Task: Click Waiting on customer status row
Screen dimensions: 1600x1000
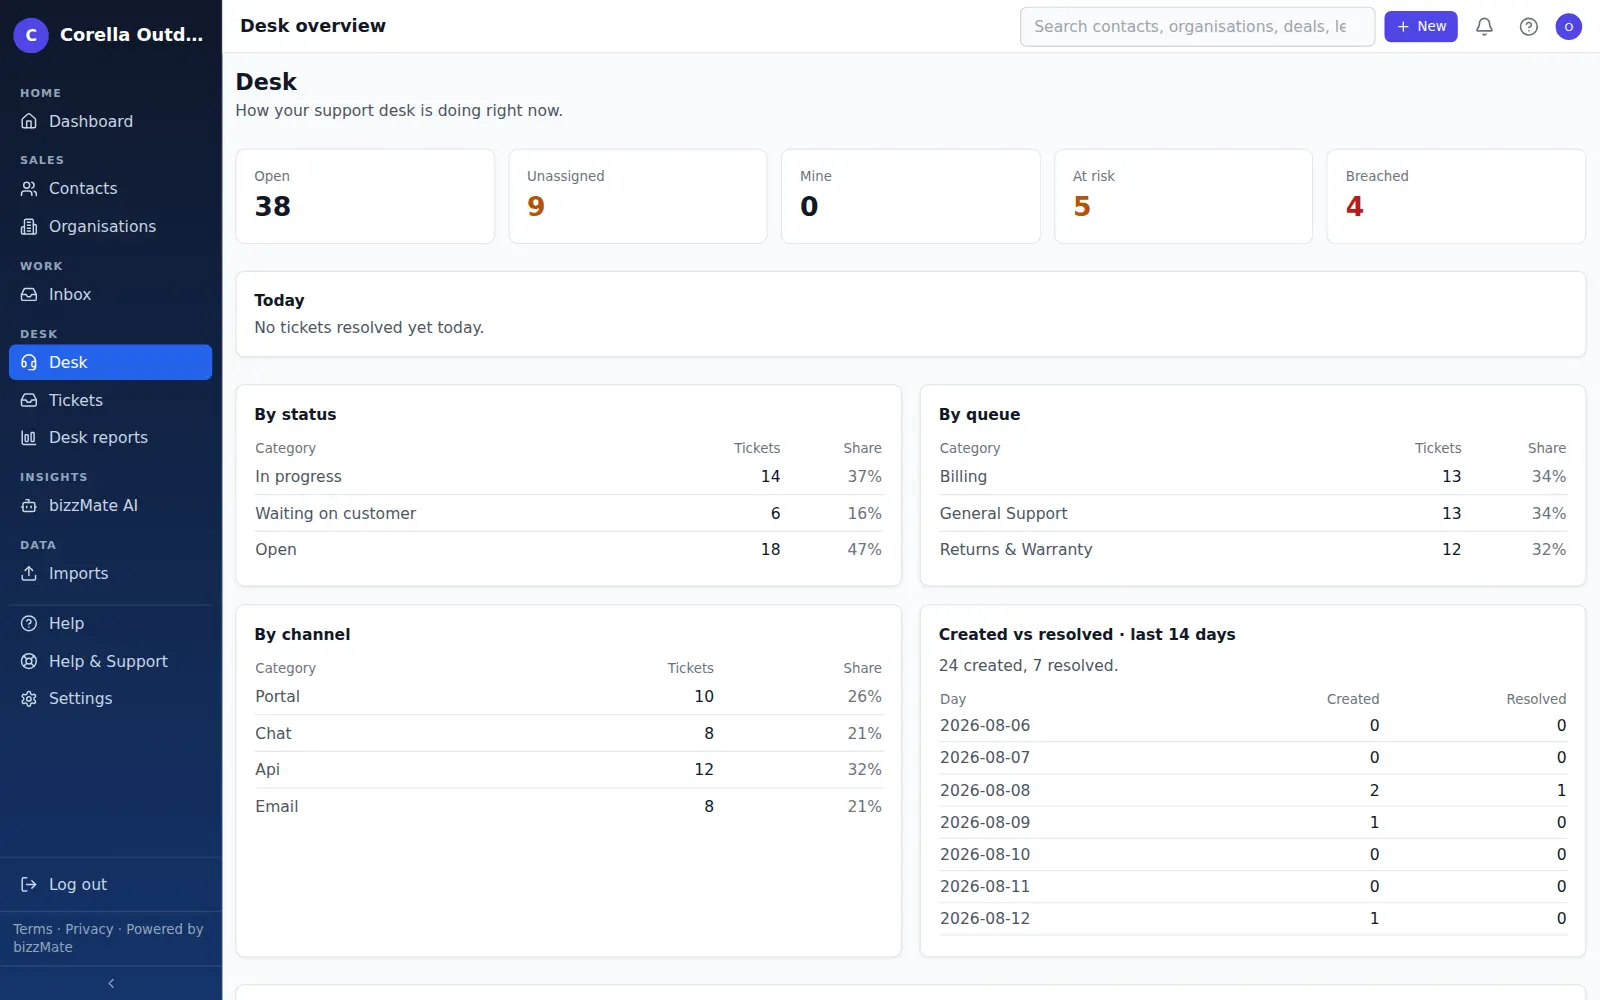Action: coord(568,513)
